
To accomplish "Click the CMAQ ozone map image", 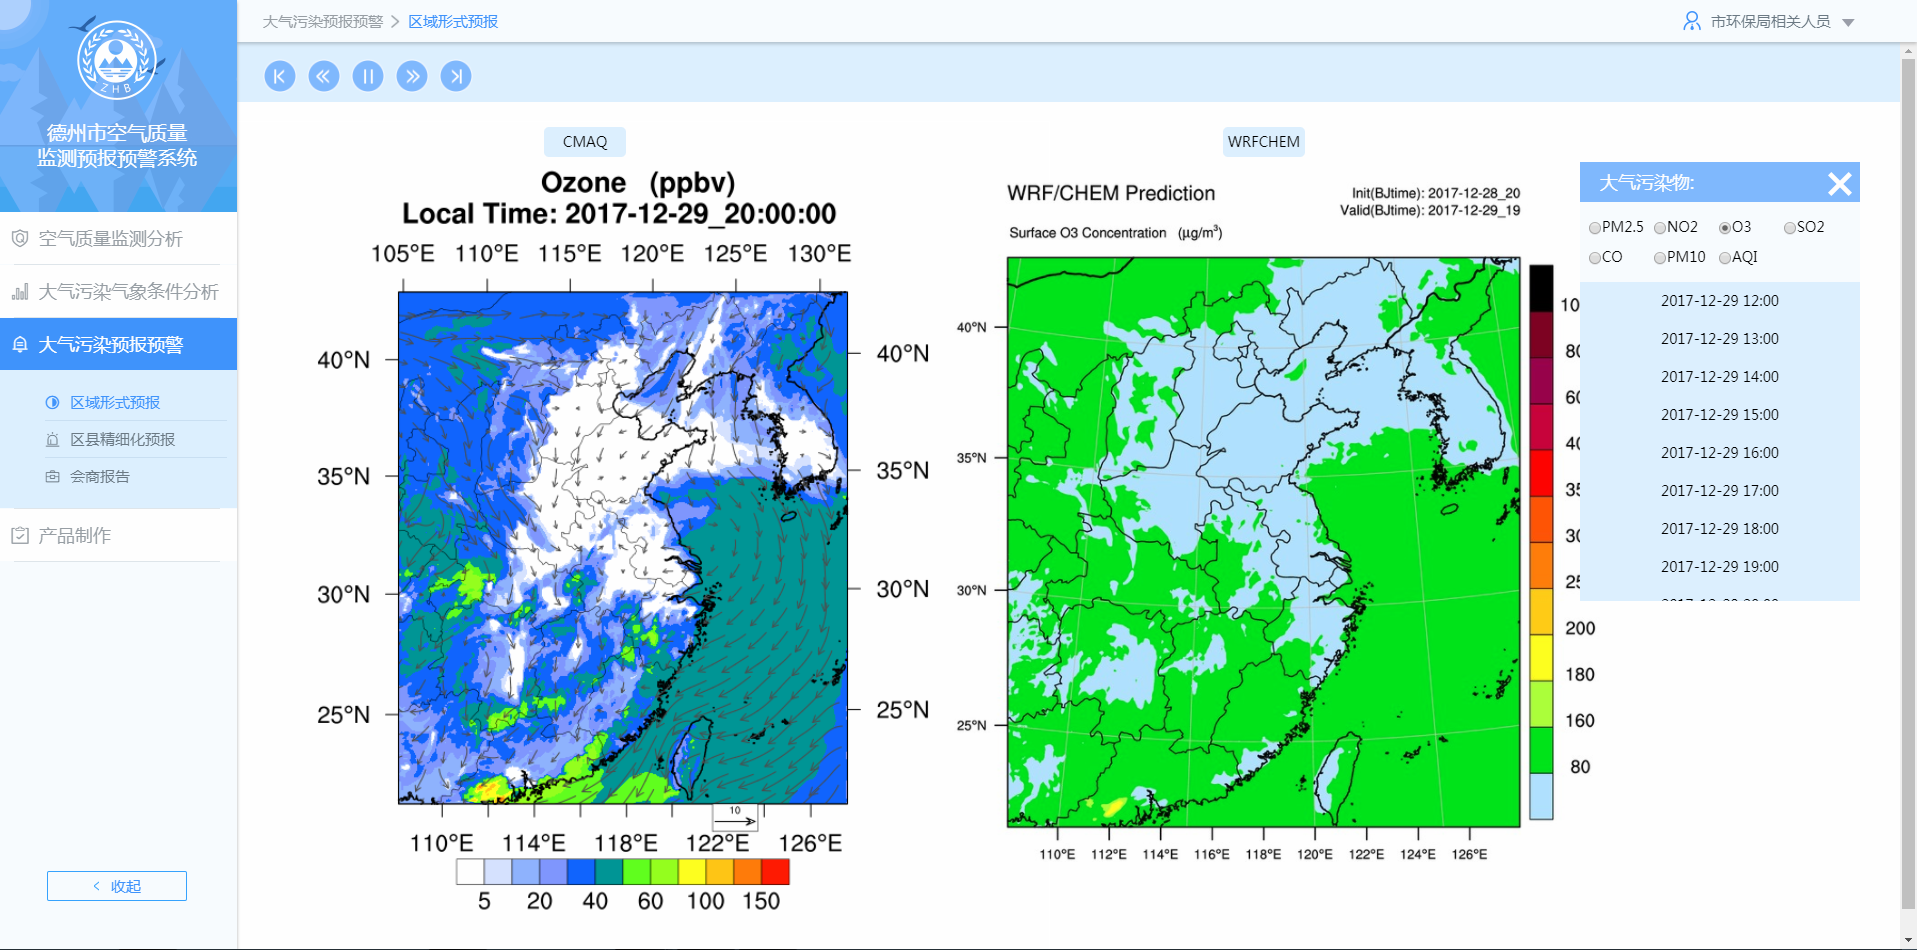I will pyautogui.click(x=622, y=547).
